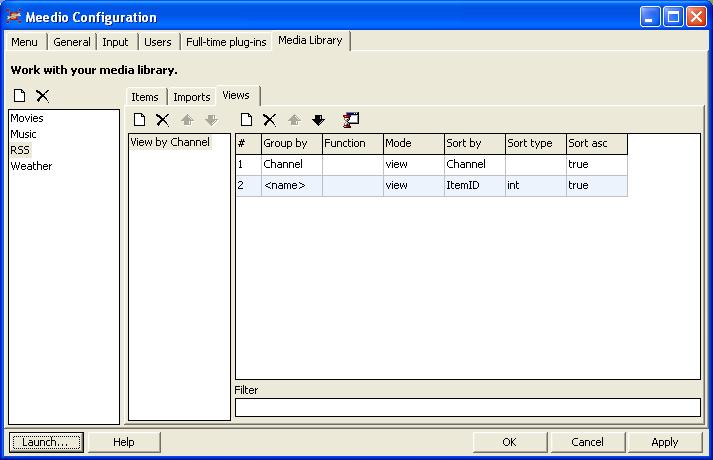The height and width of the screenshot is (460, 713).
Task: Click new library icon above Movies list
Action: 20,96
